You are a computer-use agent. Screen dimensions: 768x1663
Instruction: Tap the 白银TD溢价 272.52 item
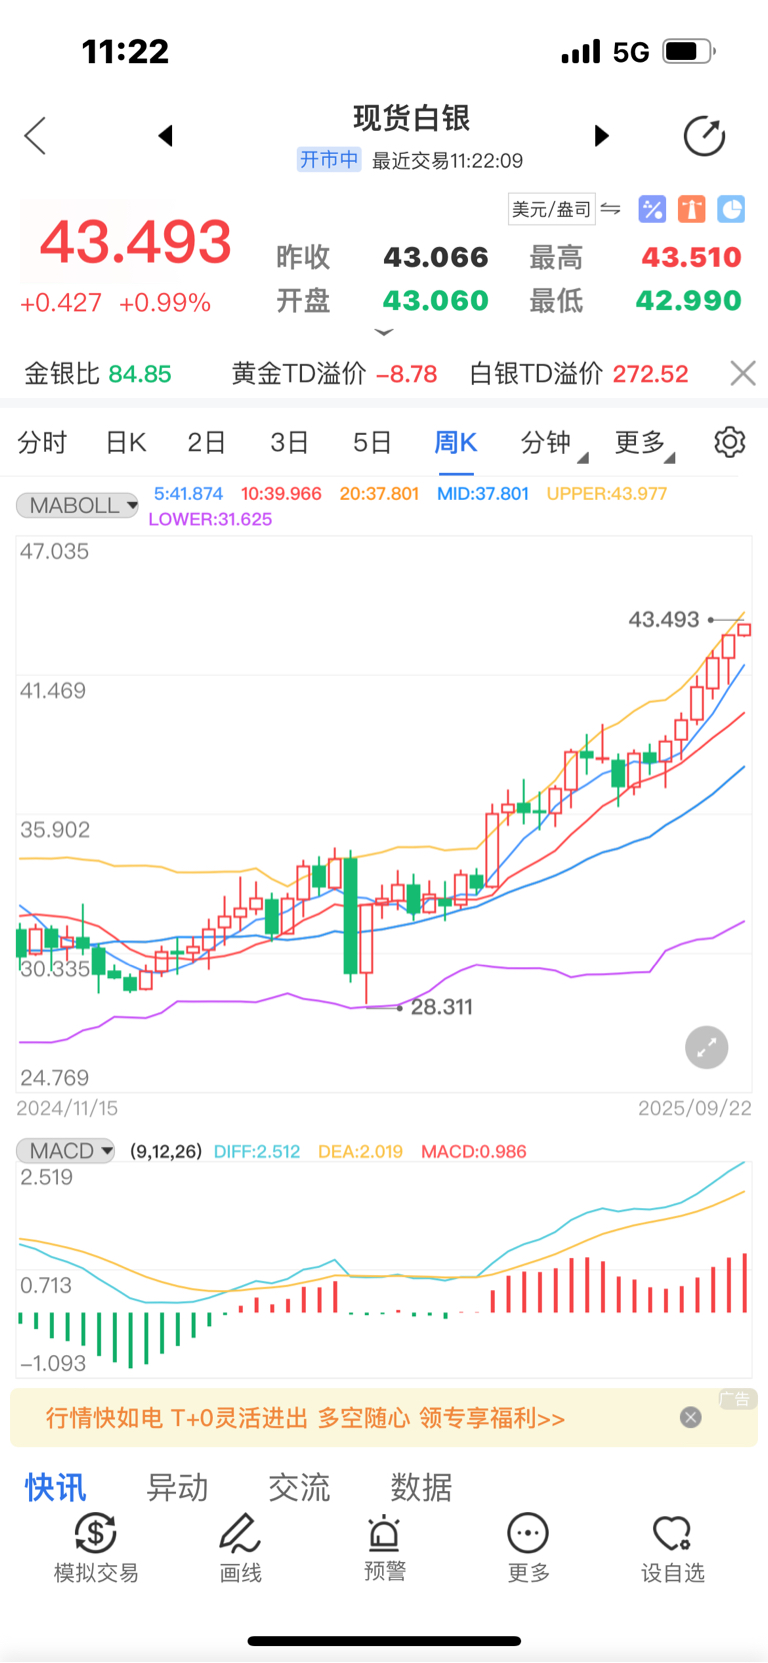pos(579,374)
